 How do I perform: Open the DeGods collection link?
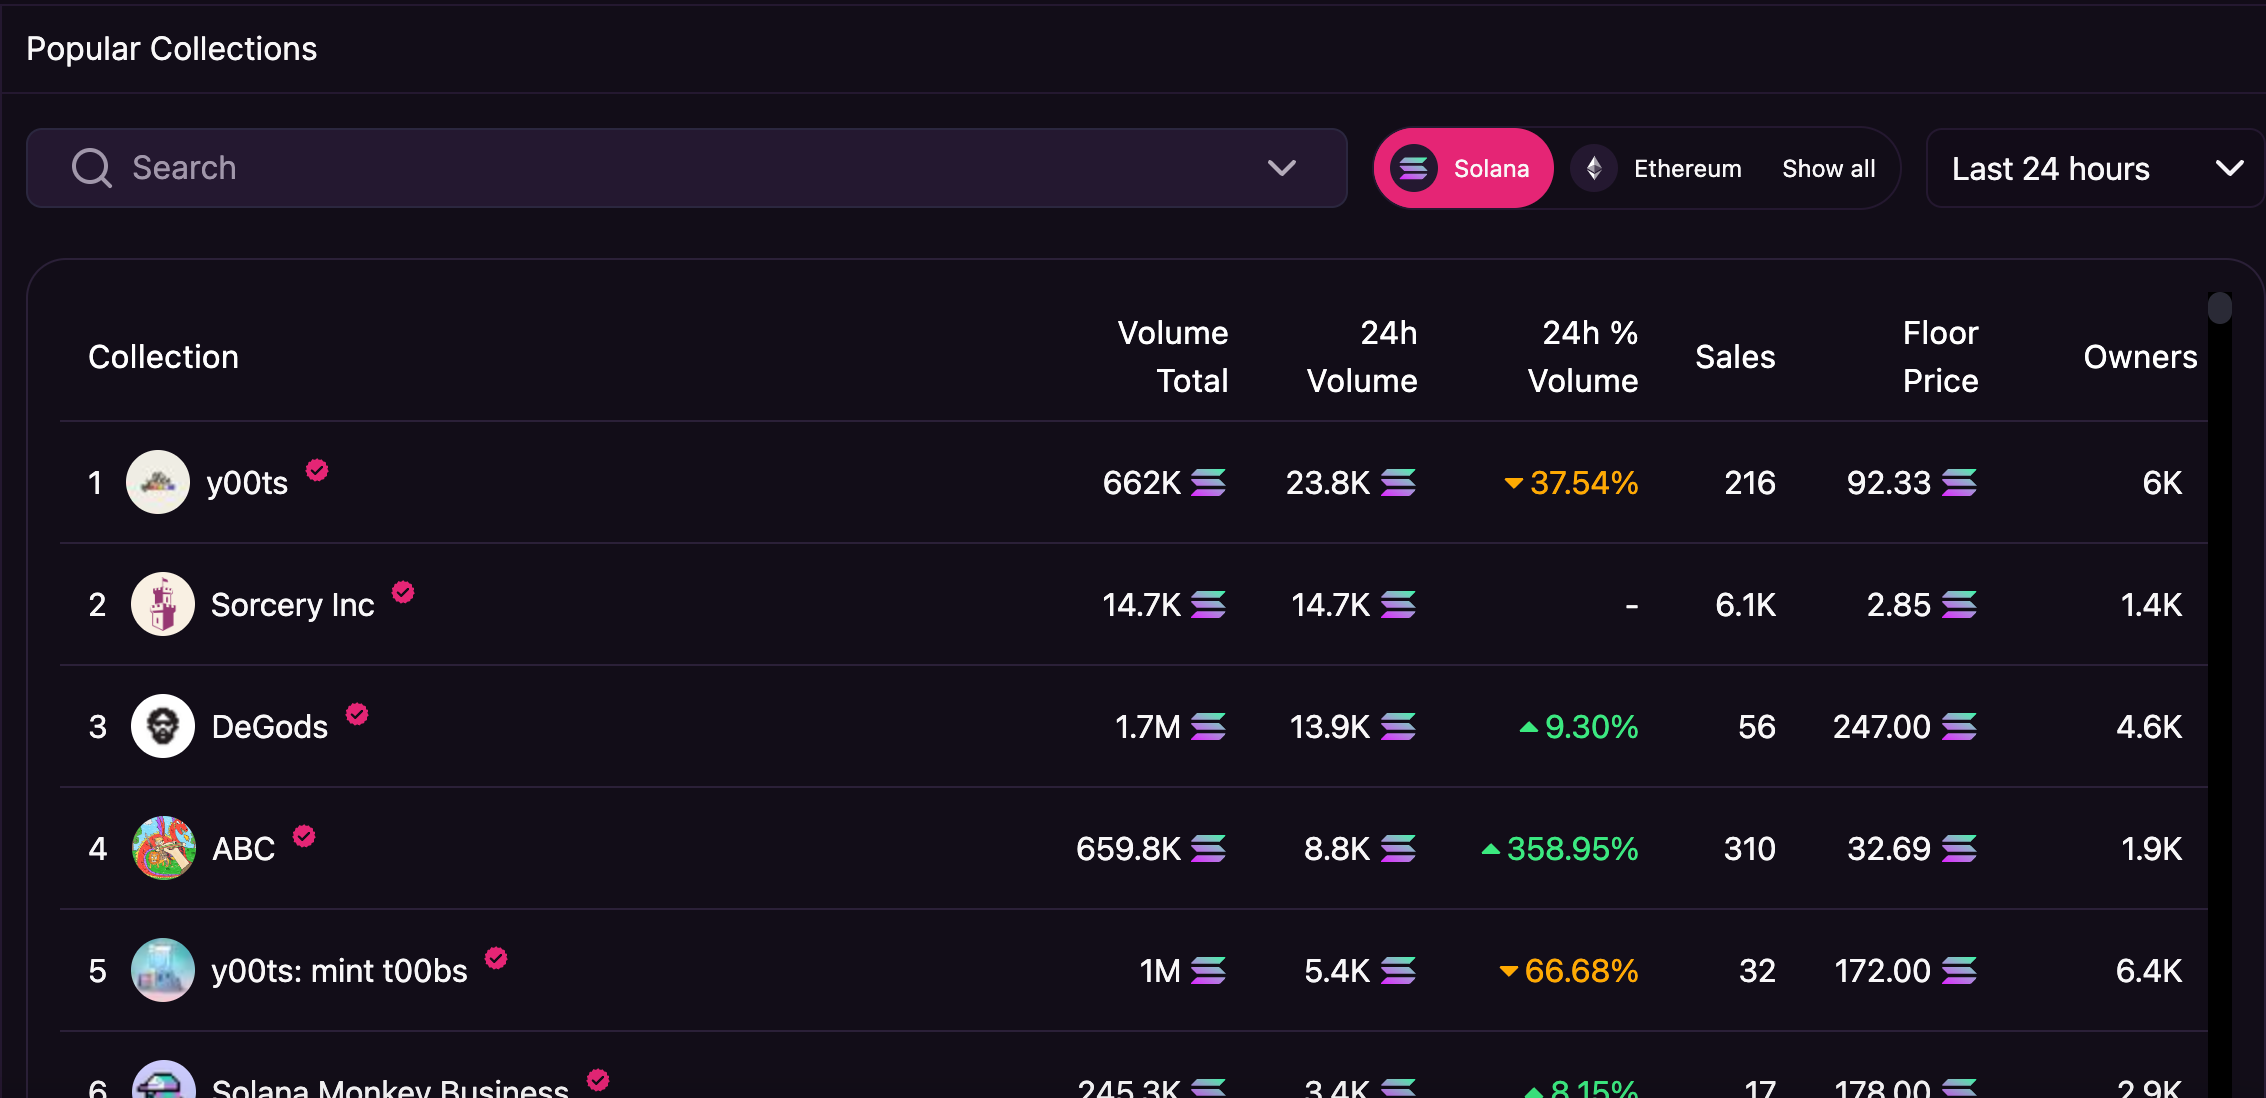270,727
